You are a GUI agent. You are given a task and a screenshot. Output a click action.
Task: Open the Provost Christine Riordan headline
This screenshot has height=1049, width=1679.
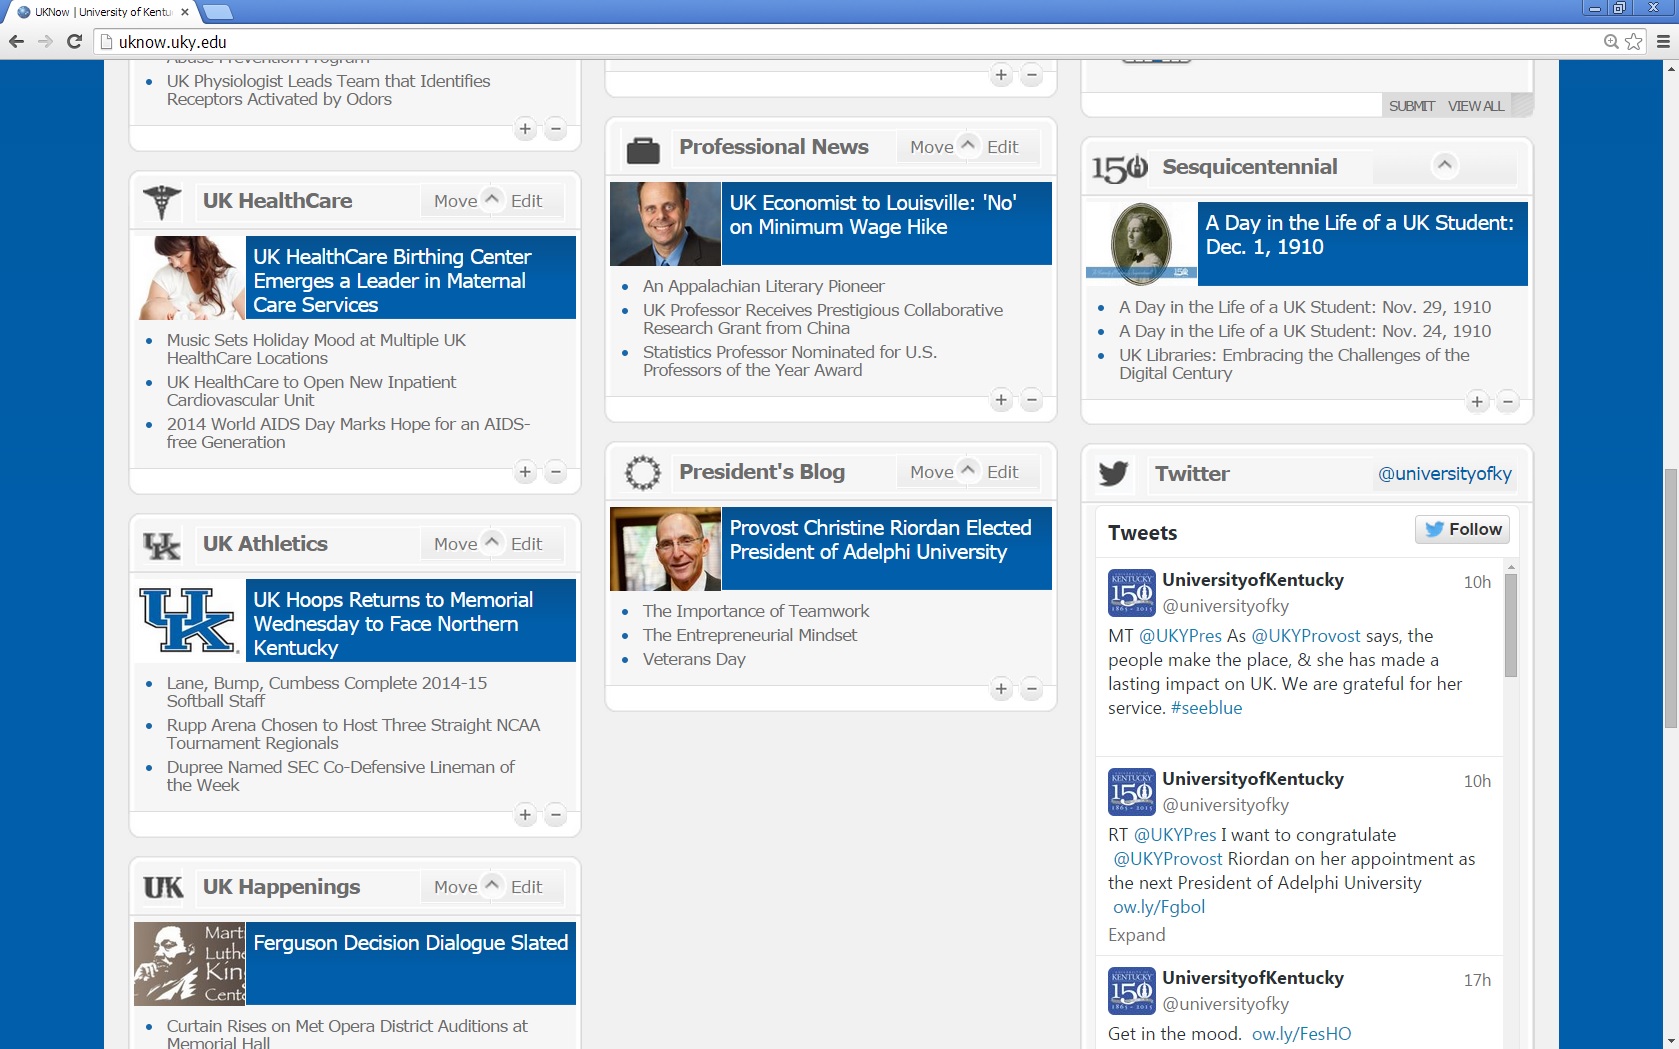(x=880, y=540)
